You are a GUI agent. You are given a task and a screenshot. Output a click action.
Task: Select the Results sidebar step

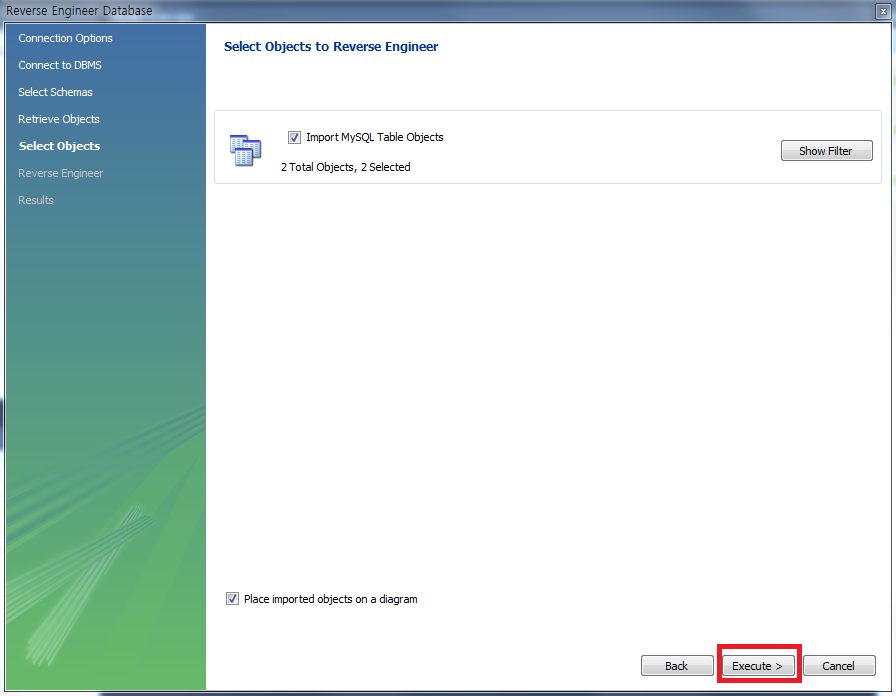click(x=36, y=200)
